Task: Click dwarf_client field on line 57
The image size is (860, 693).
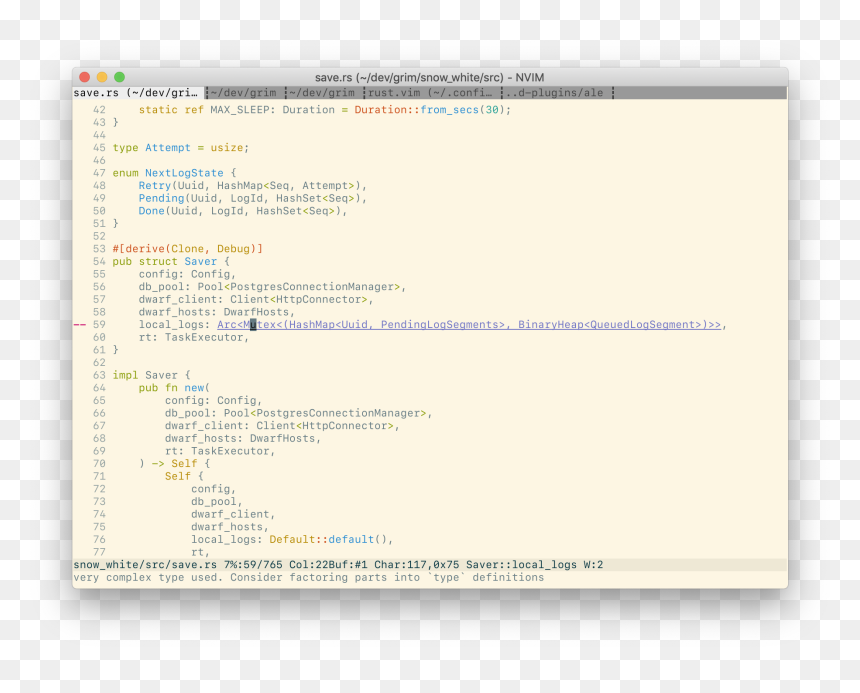Action: pyautogui.click(x=178, y=299)
